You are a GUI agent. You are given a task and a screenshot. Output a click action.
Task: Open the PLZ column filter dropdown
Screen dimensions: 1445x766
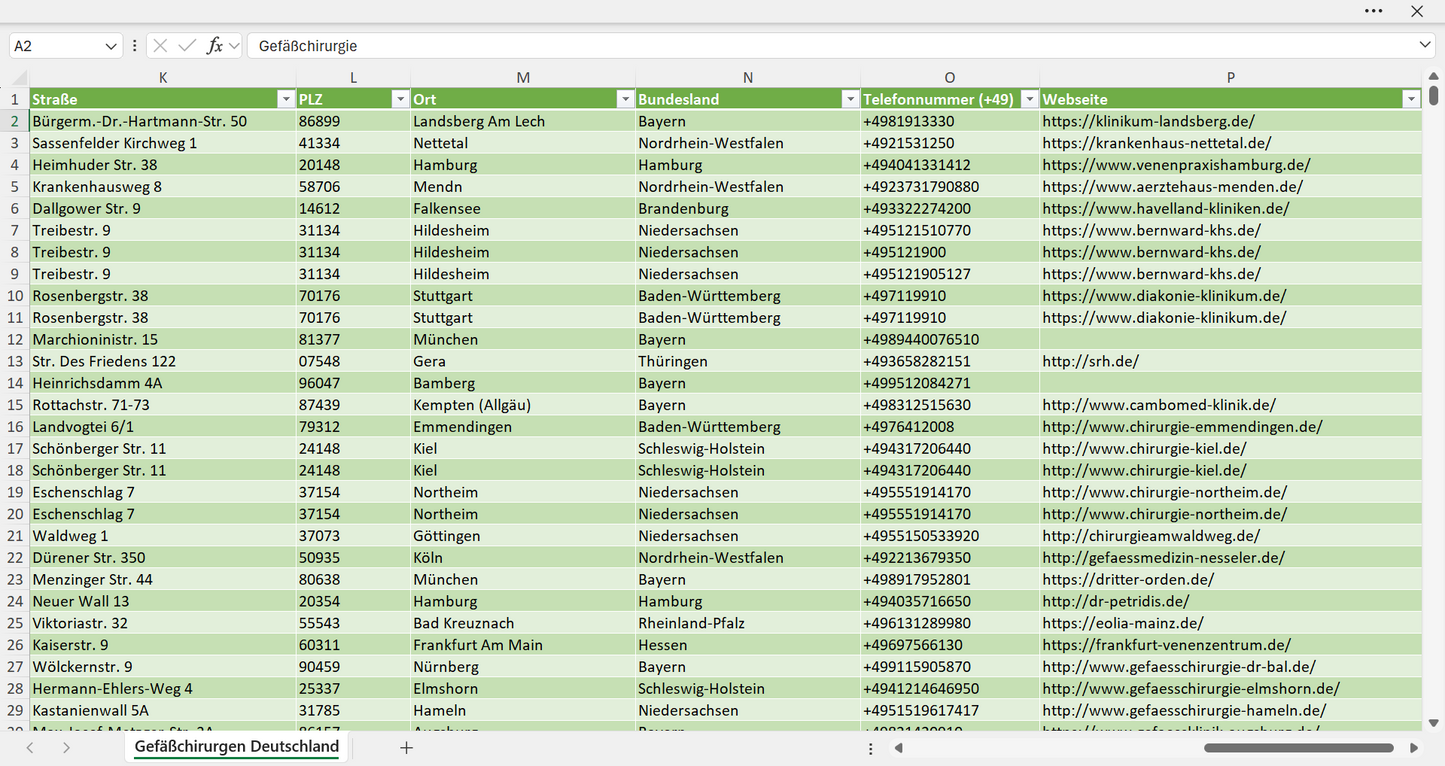point(400,99)
